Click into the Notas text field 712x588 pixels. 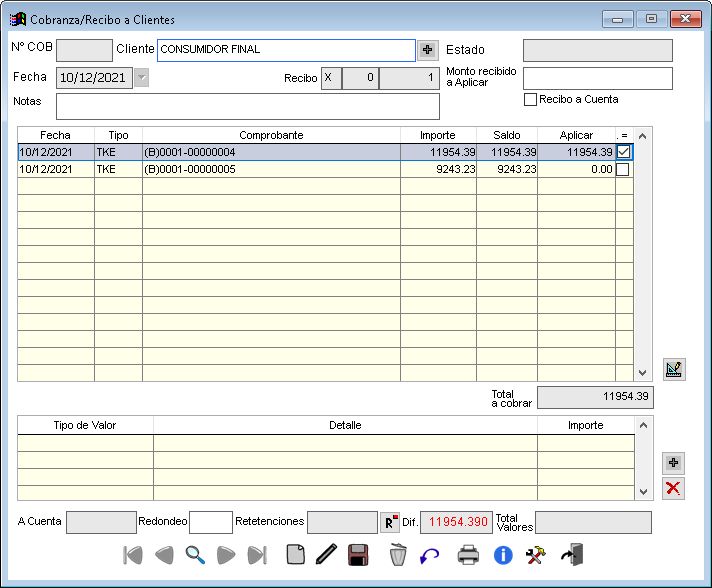click(247, 106)
